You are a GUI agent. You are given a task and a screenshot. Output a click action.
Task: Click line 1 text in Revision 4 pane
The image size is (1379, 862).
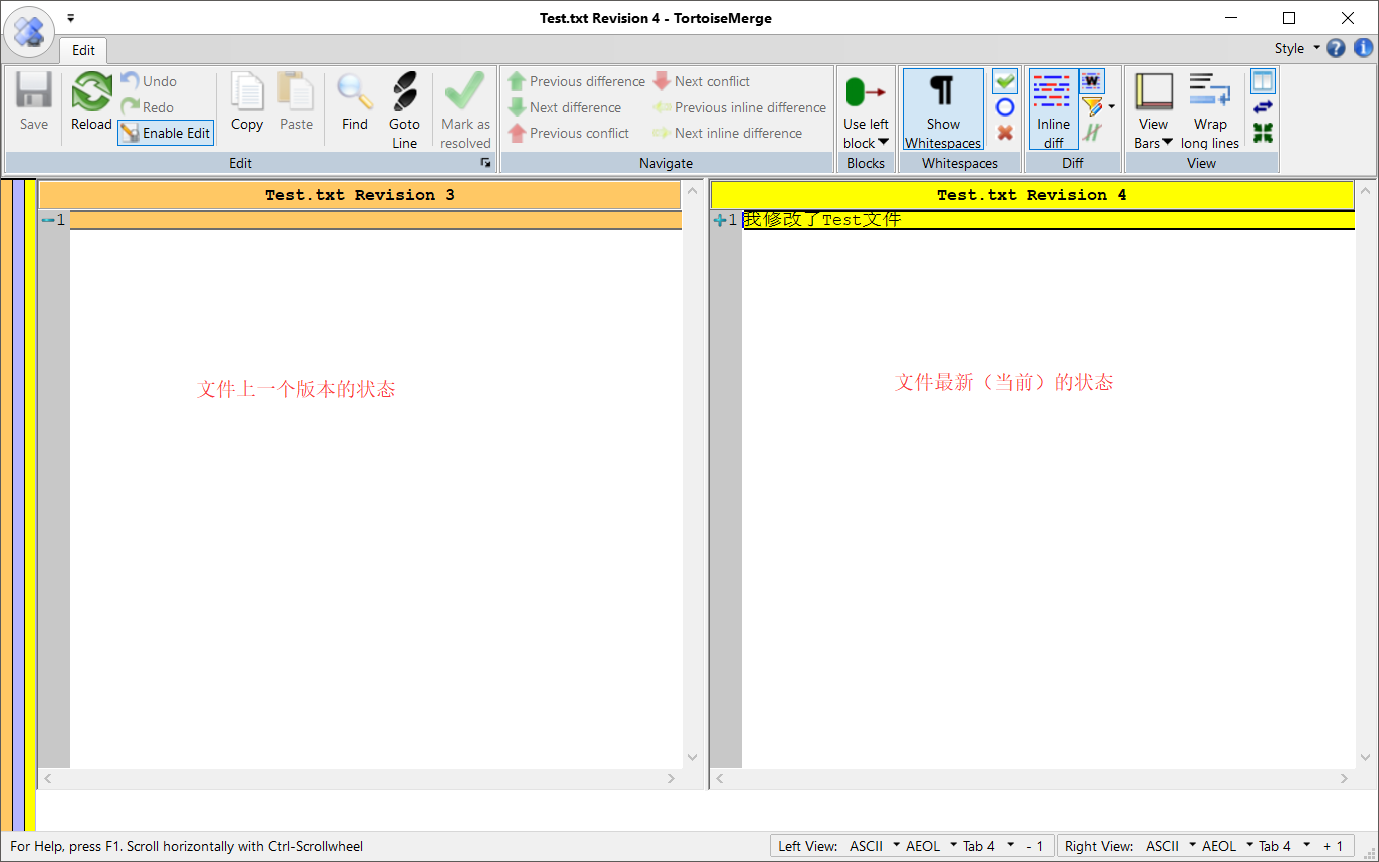click(x=822, y=220)
